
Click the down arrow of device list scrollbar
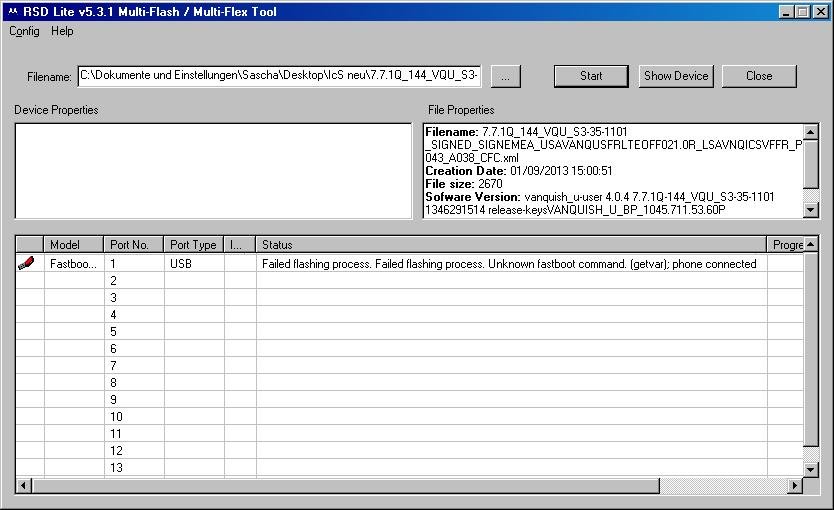(811, 469)
